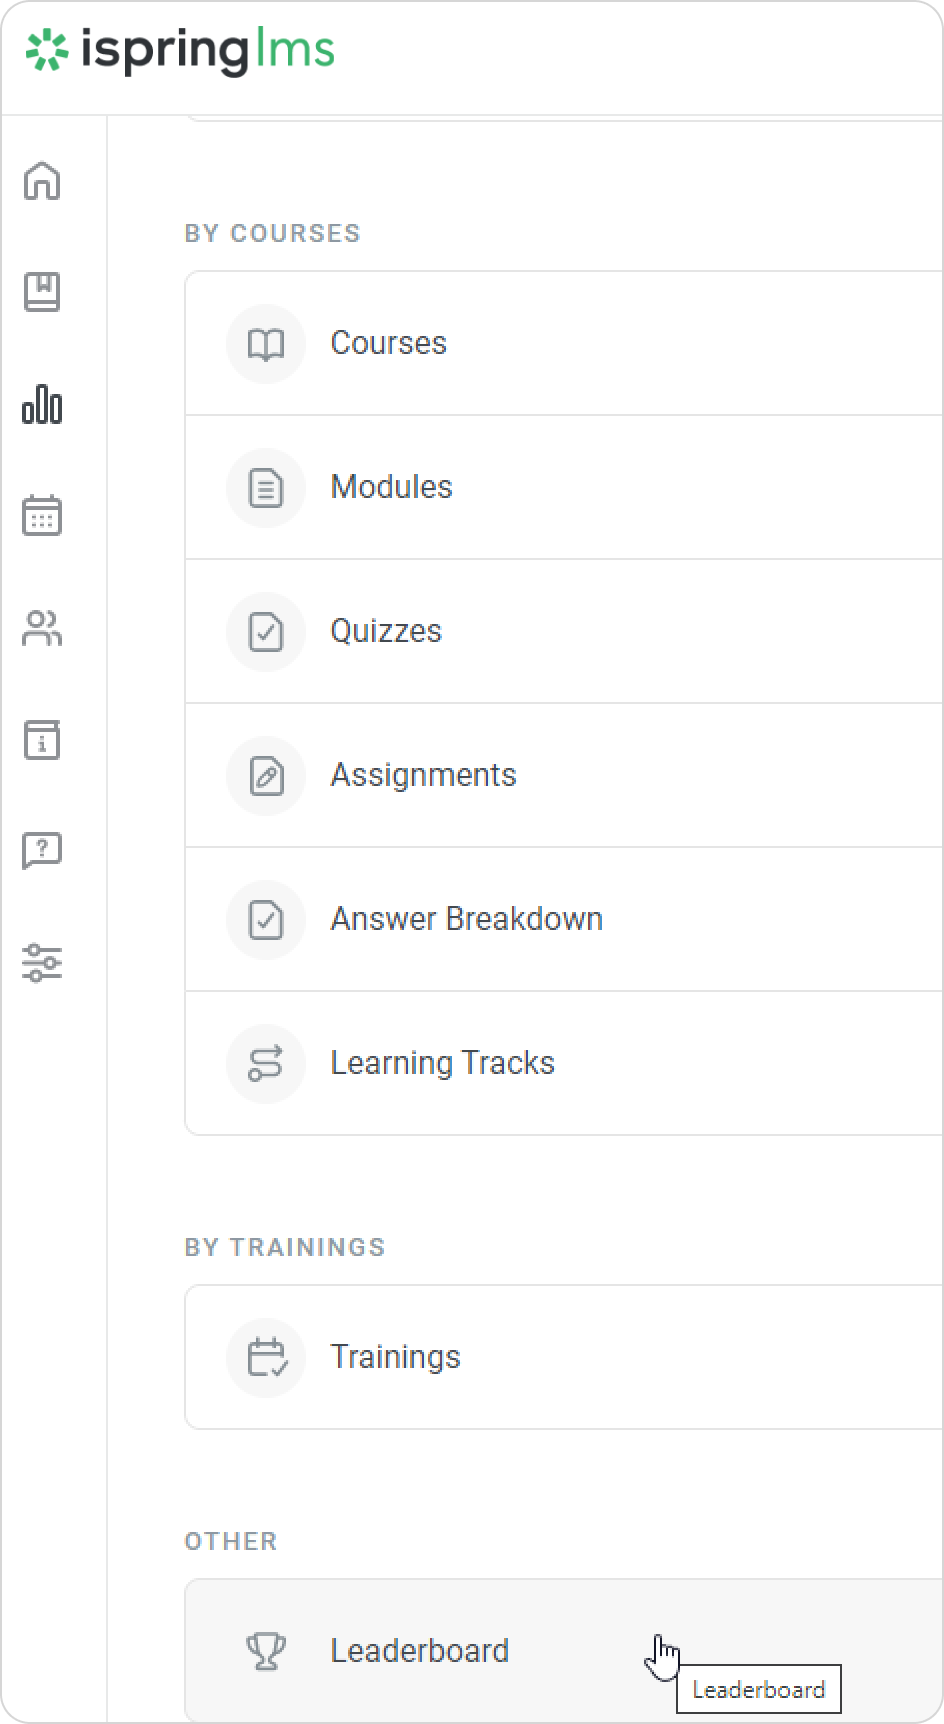Open the Leaderboard report
This screenshot has width=944, height=1724.
point(420,1650)
